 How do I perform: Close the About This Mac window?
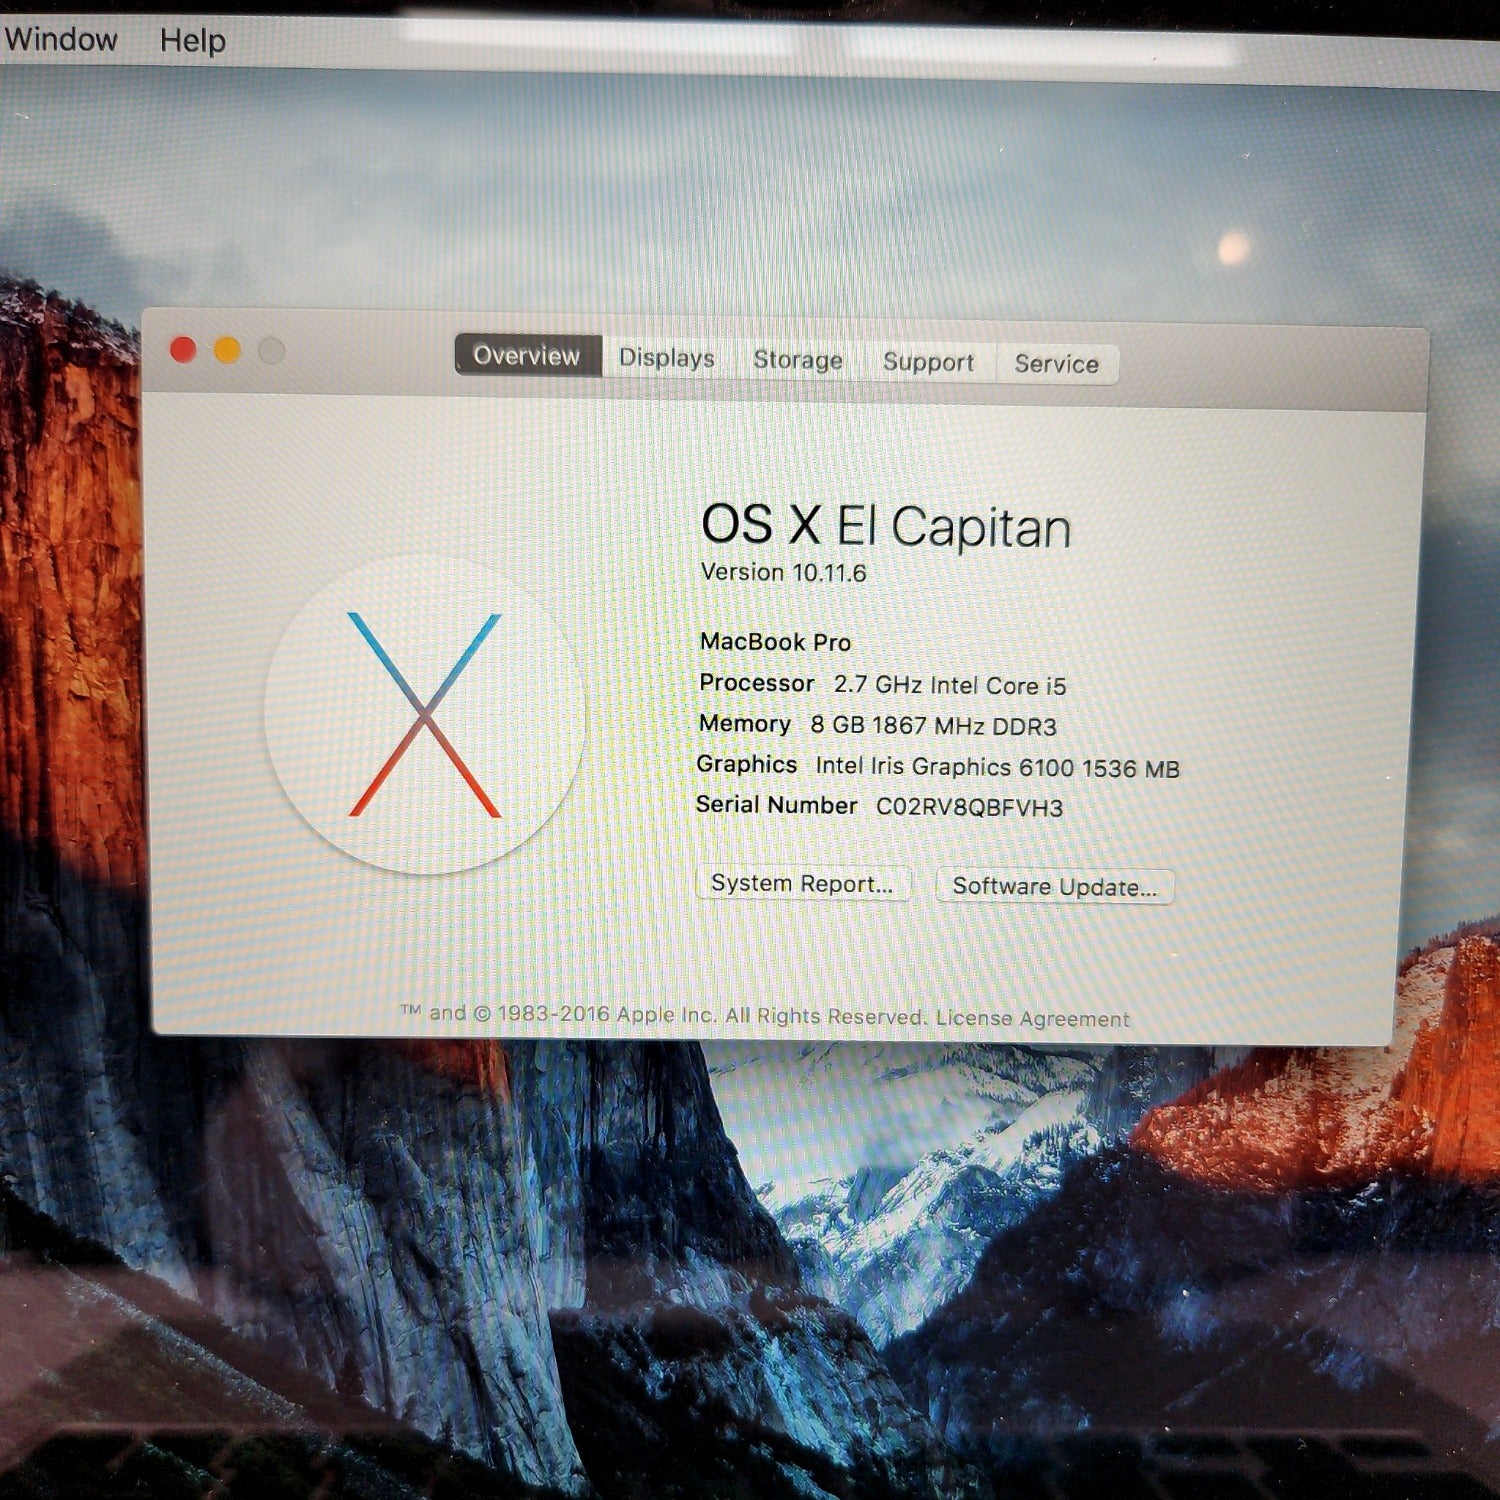pos(183,350)
